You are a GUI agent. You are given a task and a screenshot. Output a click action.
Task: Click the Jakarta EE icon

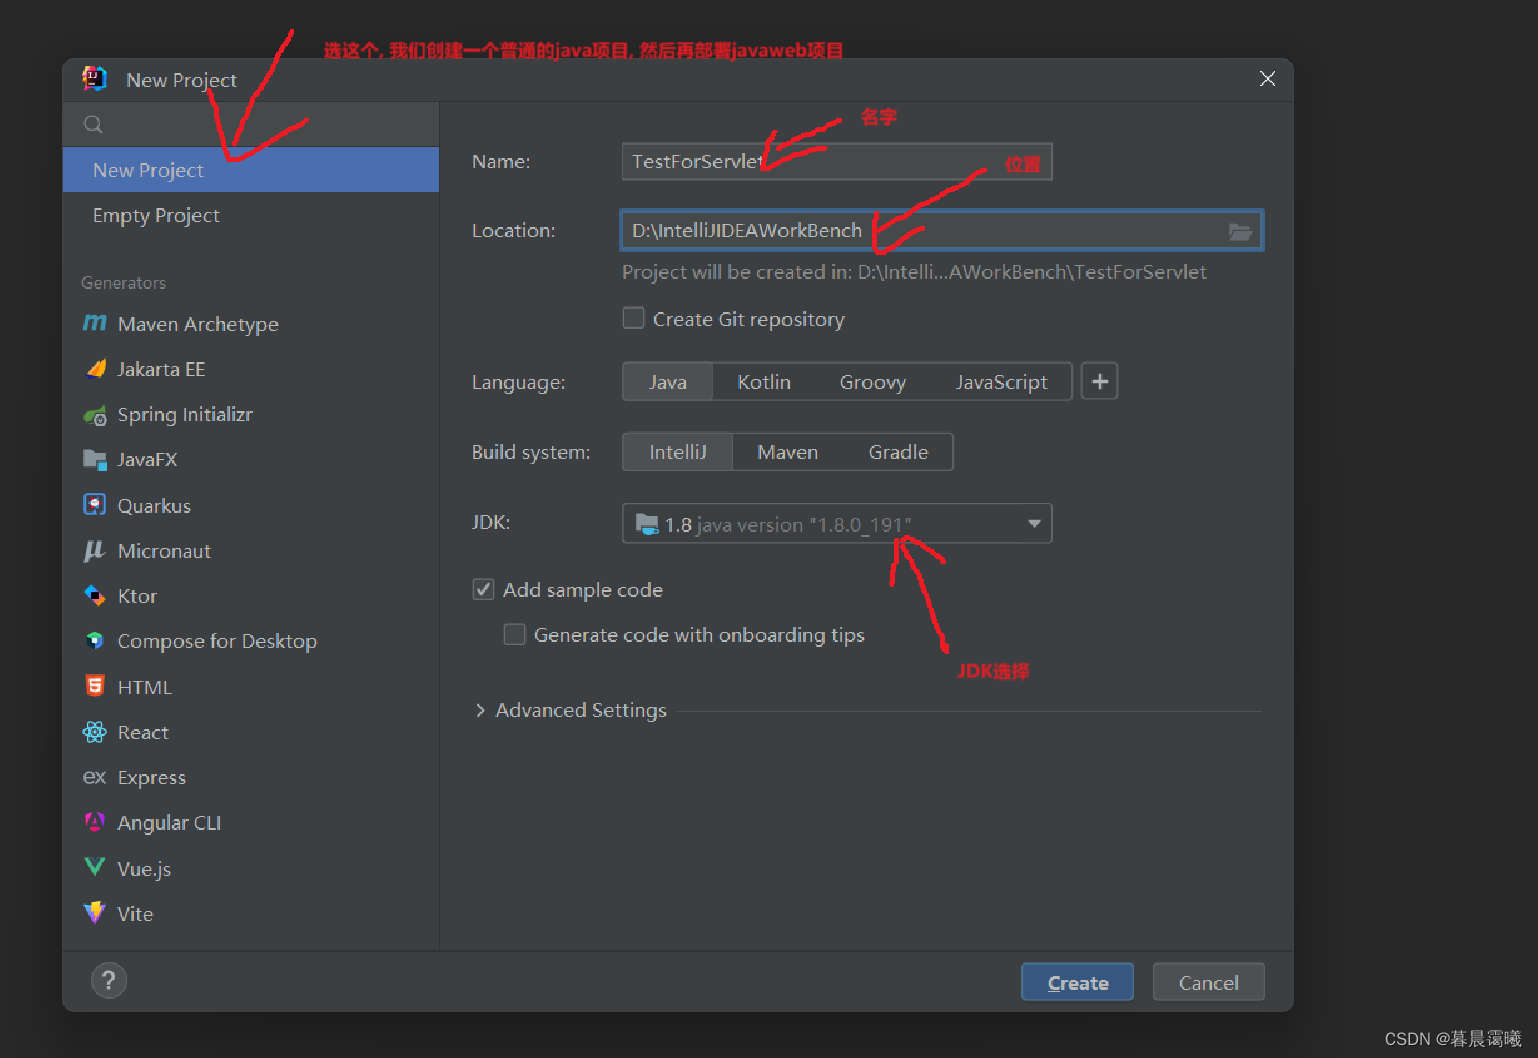pyautogui.click(x=95, y=369)
